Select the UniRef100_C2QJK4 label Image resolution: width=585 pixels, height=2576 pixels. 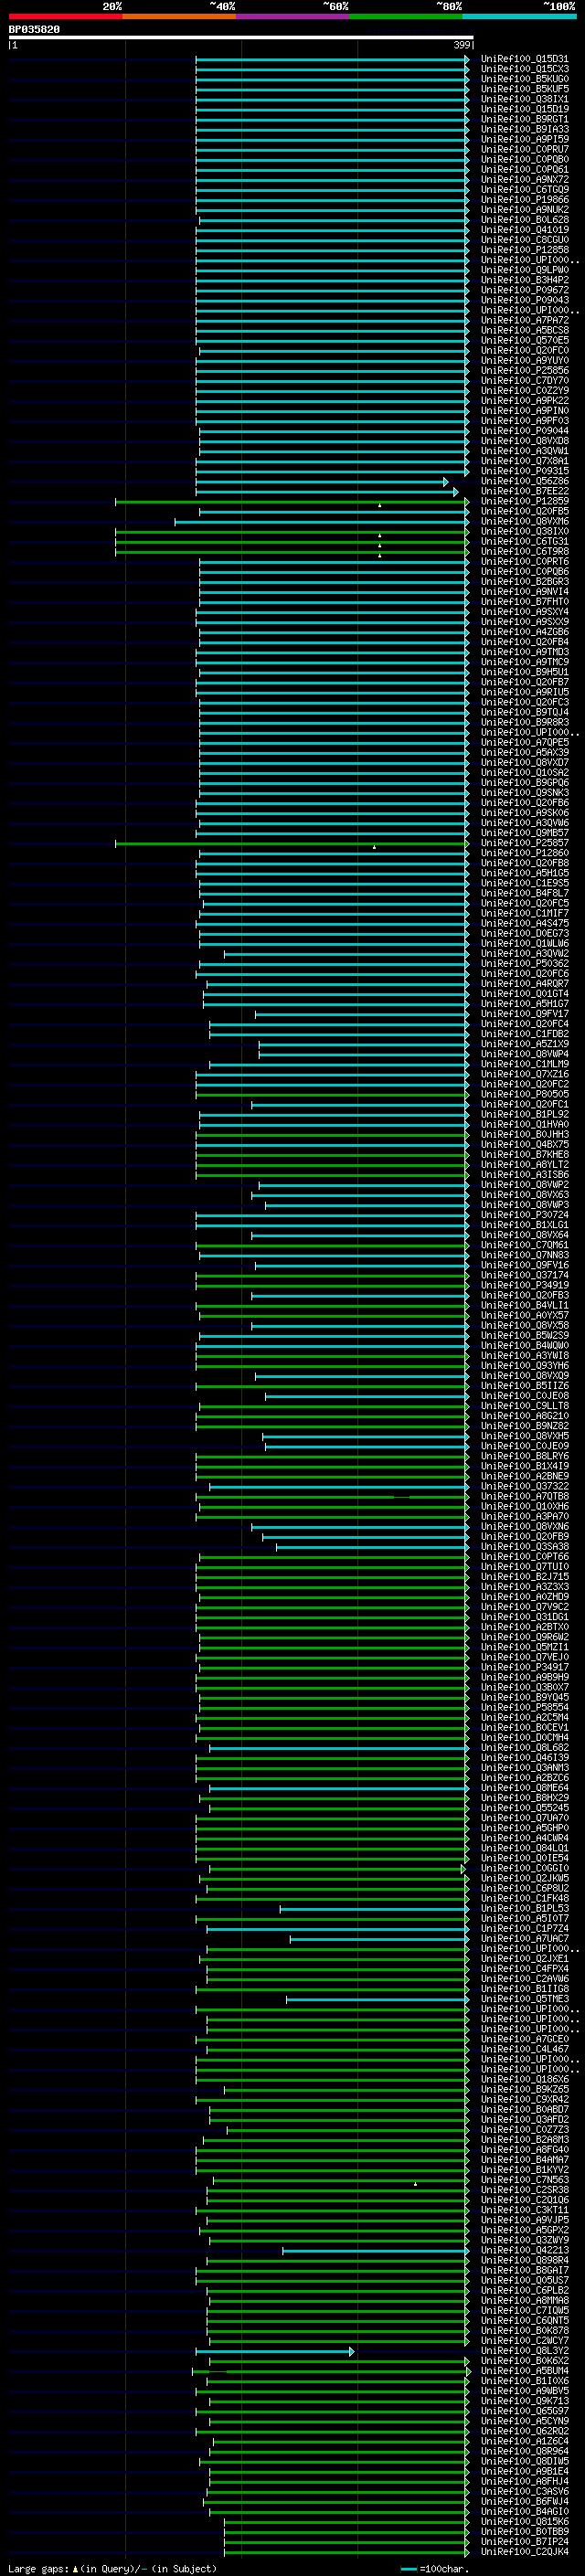(525, 2552)
